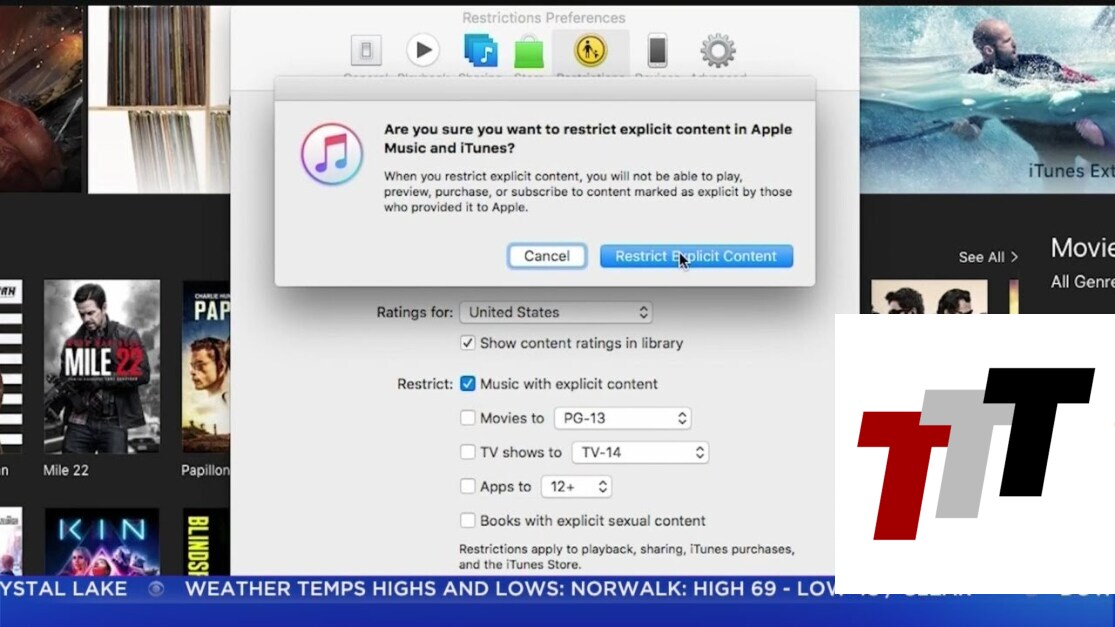Uncheck Music with explicit content

pyautogui.click(x=467, y=384)
